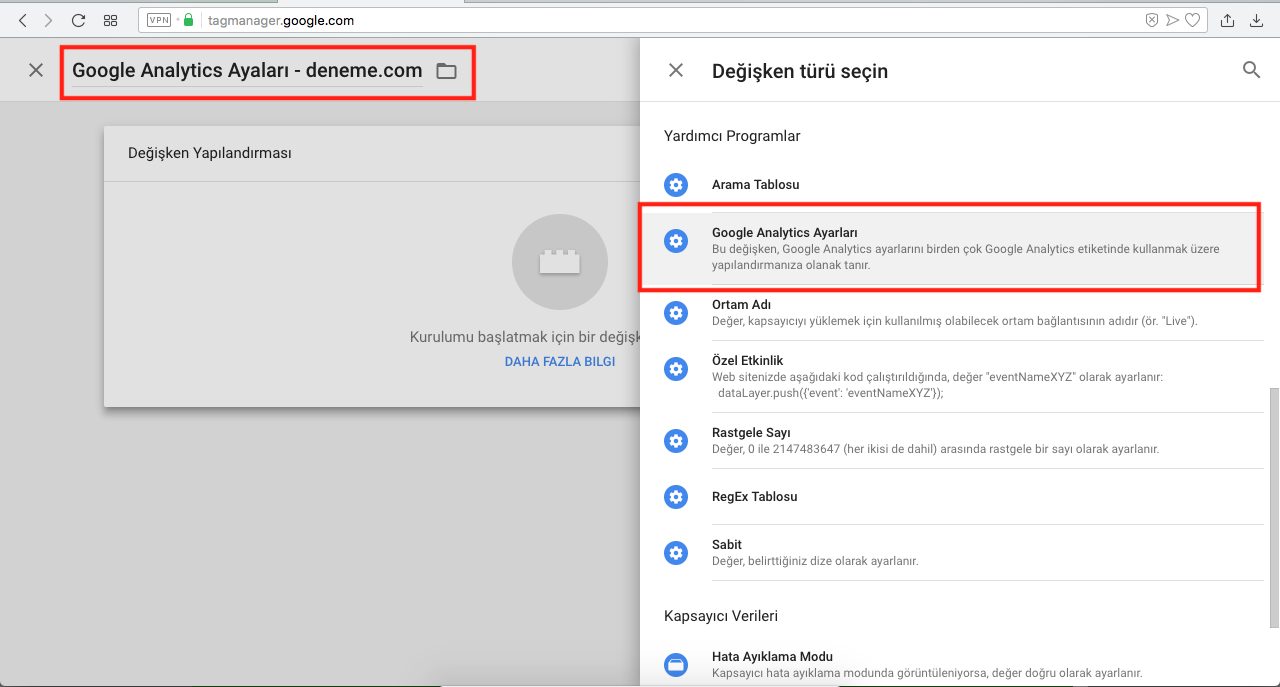Click the green padlock security icon
1280x687 pixels.
coord(188,20)
